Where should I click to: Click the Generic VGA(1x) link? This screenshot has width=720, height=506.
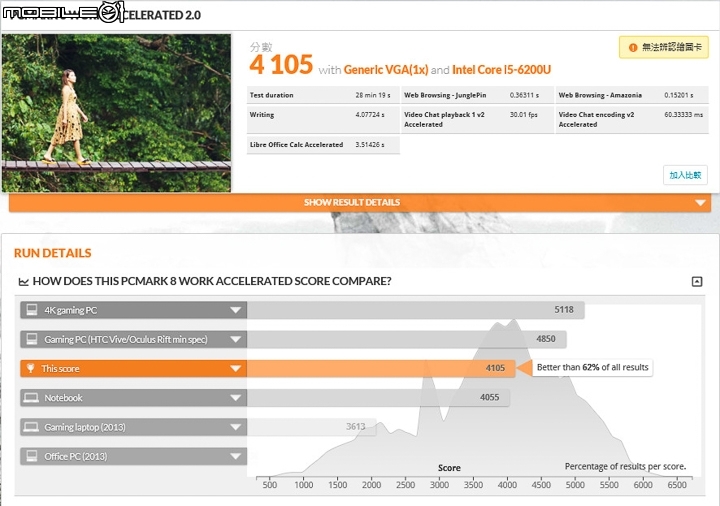tap(386, 70)
